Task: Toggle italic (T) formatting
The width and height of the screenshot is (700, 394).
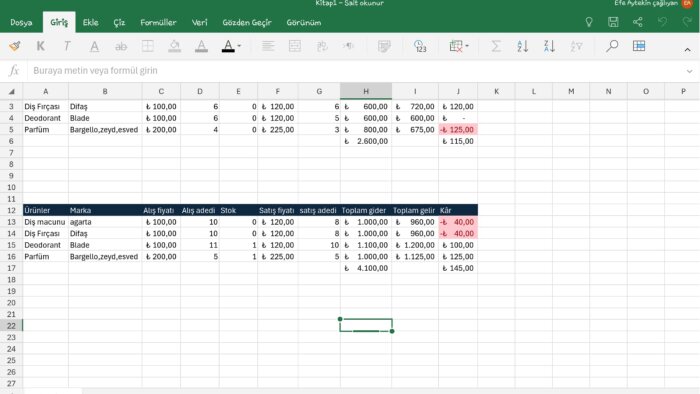Action: tap(67, 46)
